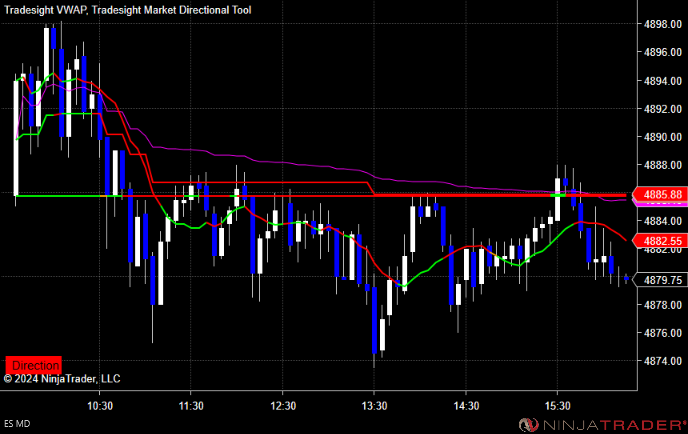
Task: Click the 4890.00 price axis label
Action: (x=663, y=137)
